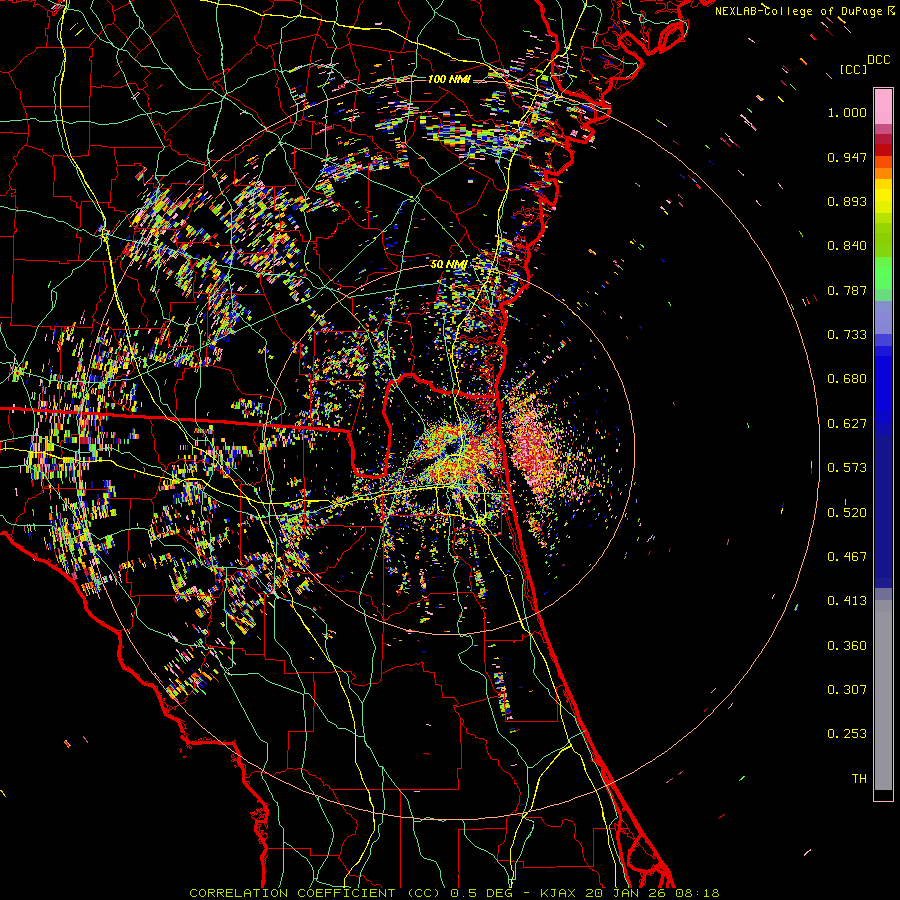Click the 0.573 scale value
The width and height of the screenshot is (900, 900).
[x=847, y=468]
